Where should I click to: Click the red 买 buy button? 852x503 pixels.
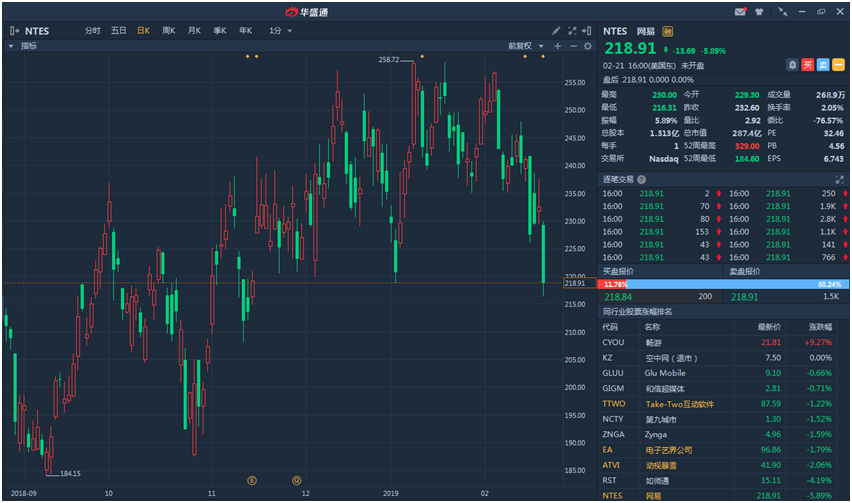click(x=808, y=64)
